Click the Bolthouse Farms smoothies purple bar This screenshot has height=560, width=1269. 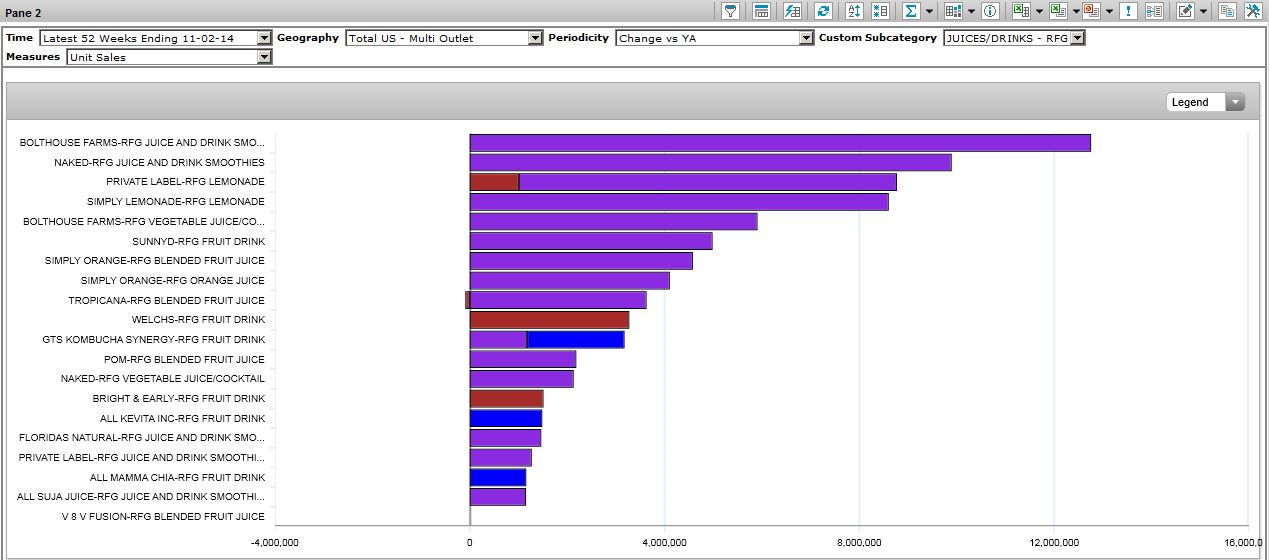click(x=780, y=143)
